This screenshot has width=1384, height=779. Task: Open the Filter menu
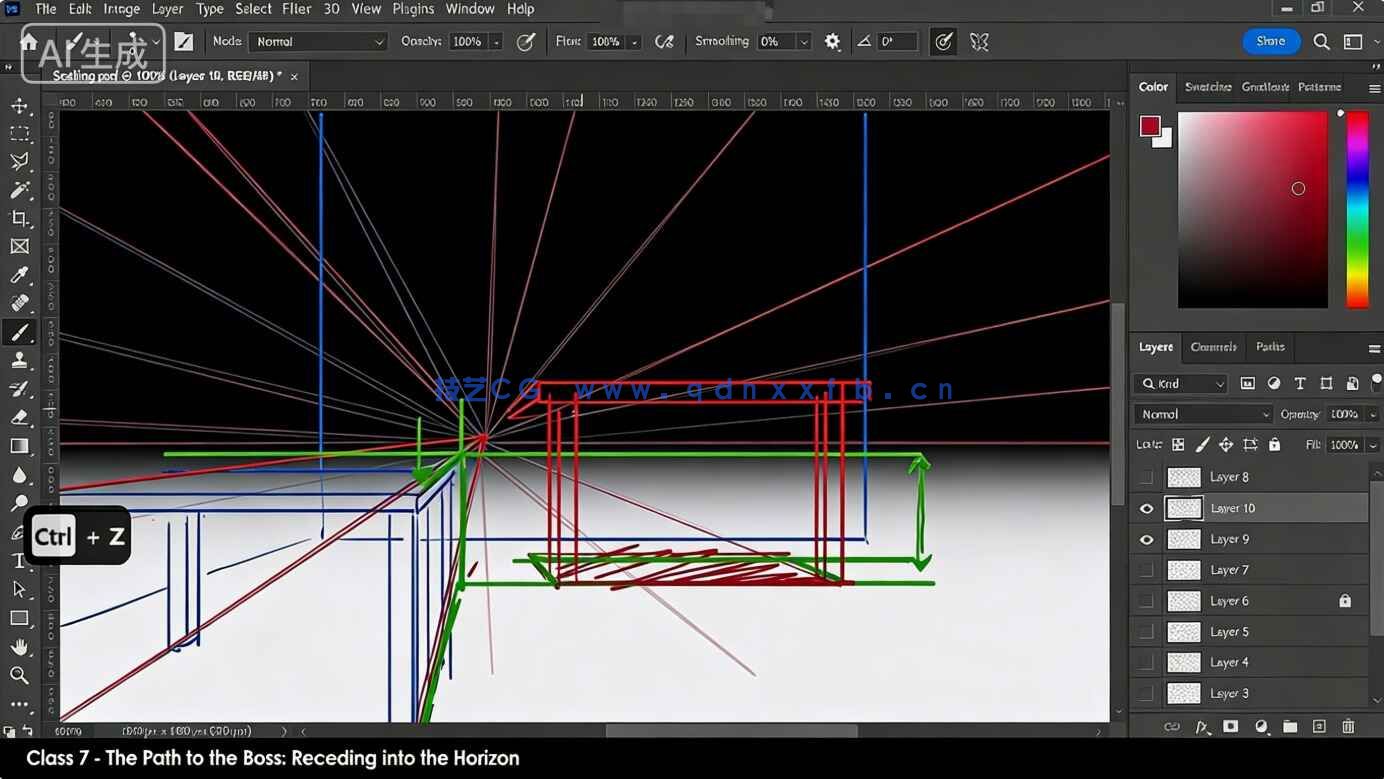click(x=296, y=9)
